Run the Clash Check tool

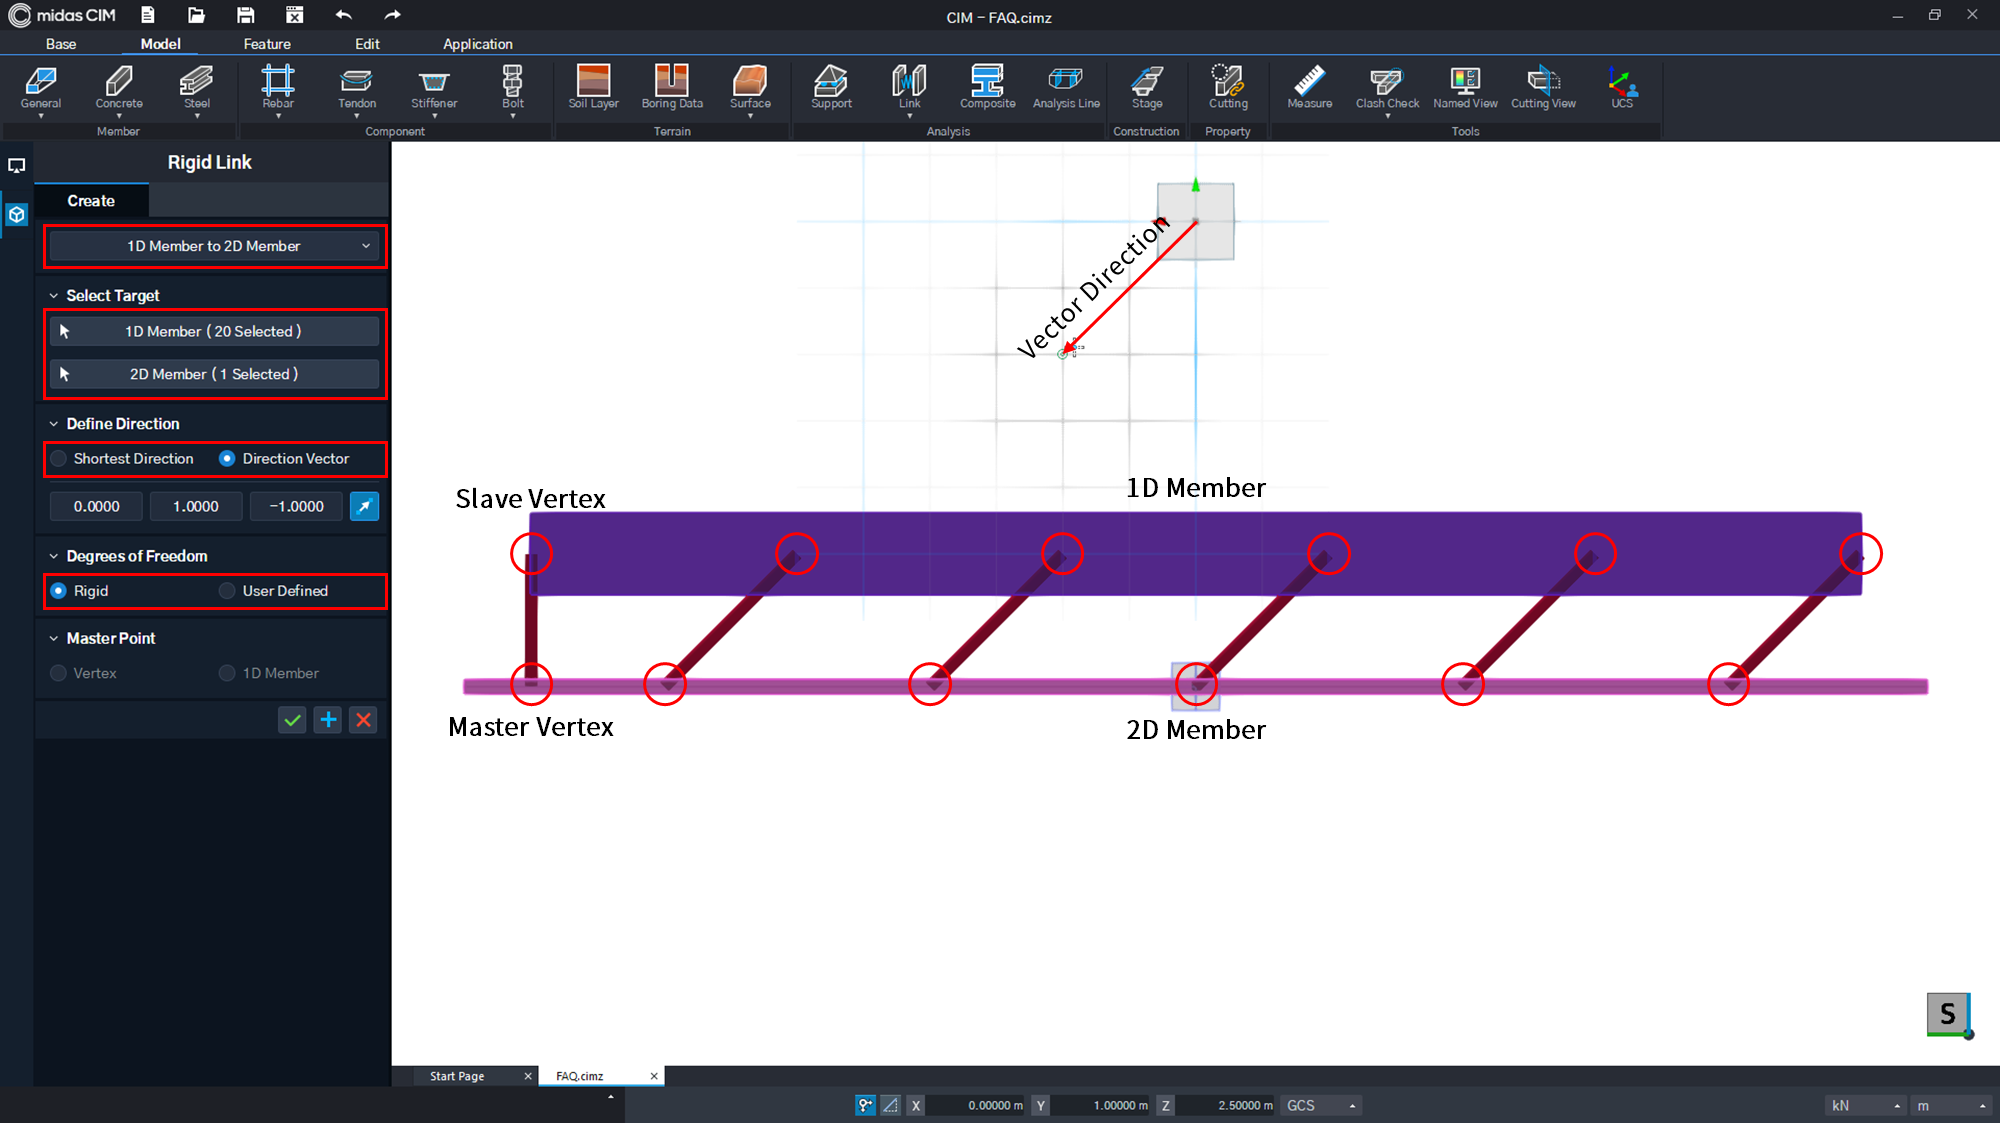1386,90
